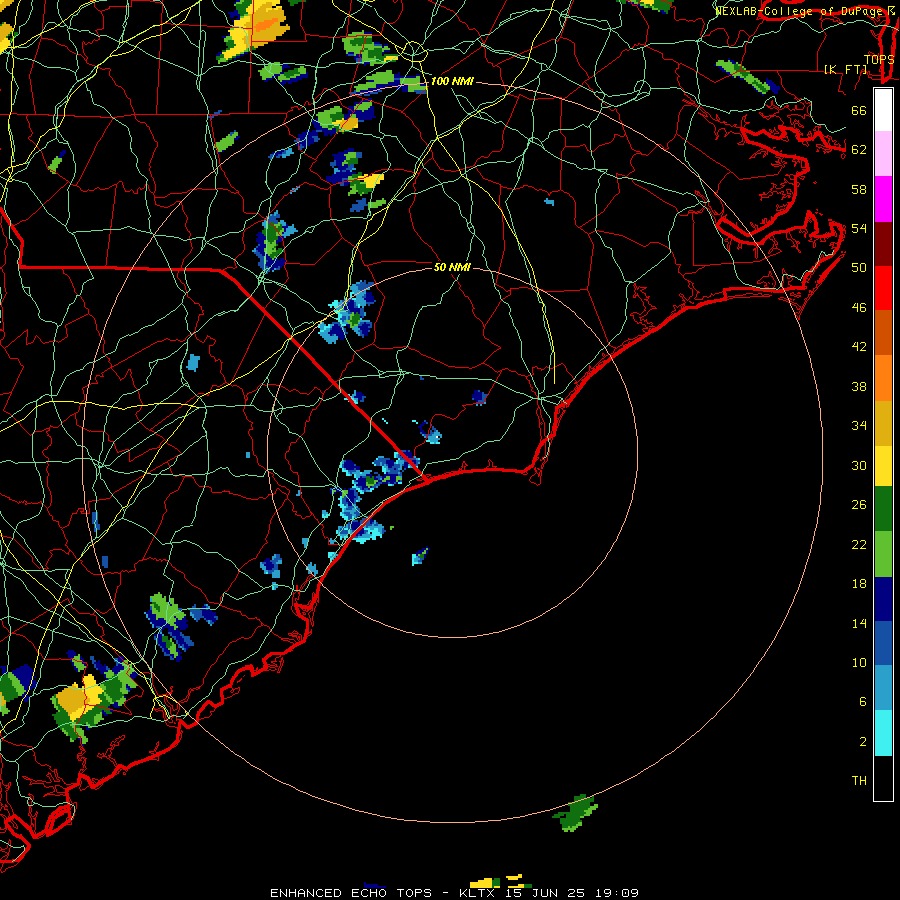Pick the burnt orange legend swatch above 42
The height and width of the screenshot is (900, 900).
pyautogui.click(x=883, y=332)
